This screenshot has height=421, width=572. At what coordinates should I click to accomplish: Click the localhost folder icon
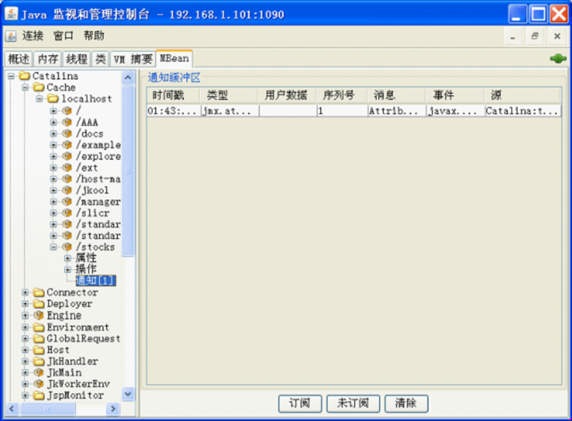[x=53, y=99]
